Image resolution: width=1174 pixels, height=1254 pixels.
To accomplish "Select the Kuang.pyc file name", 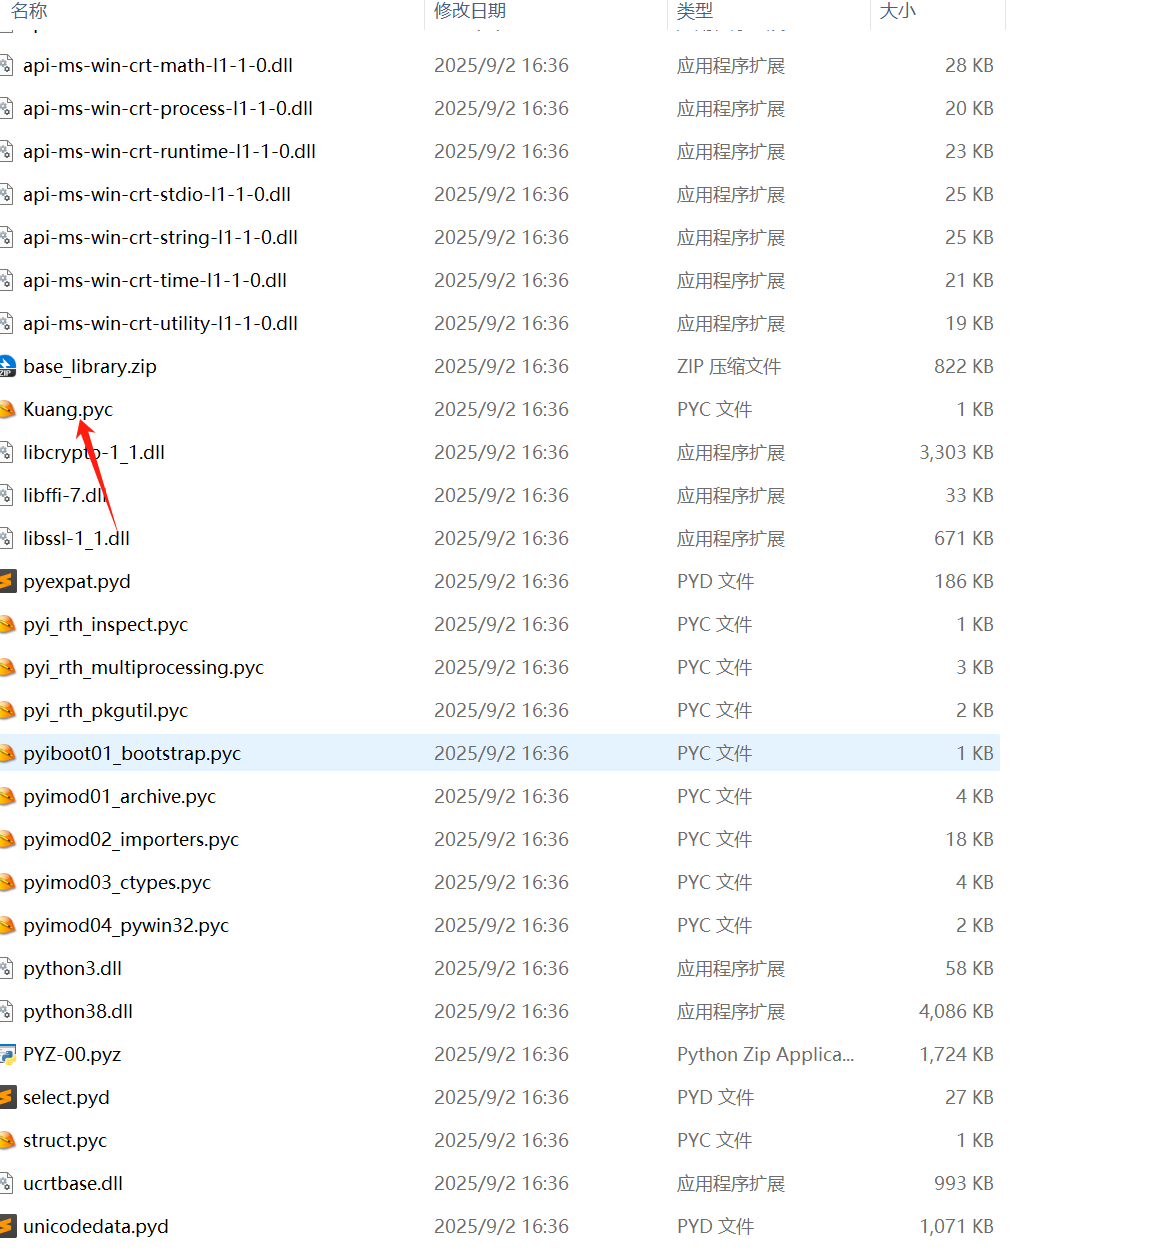I will point(68,410).
